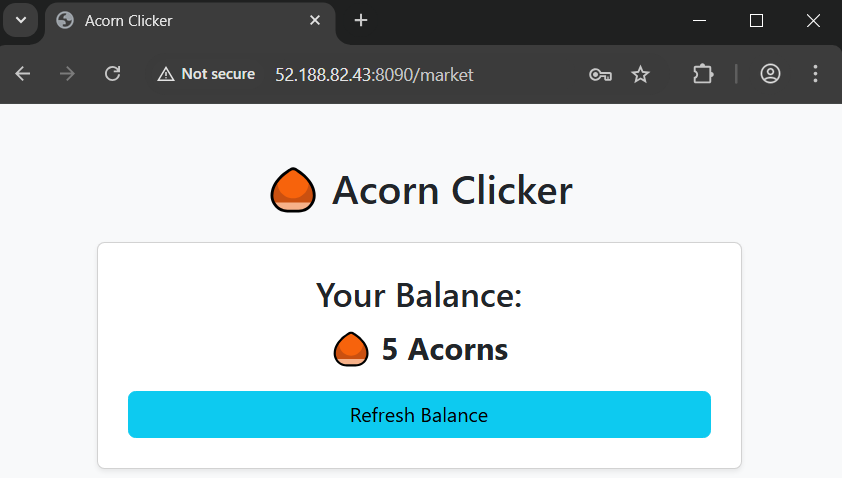This screenshot has height=478, width=842.
Task: Expand the tab search dropdown arrow
Action: coord(20,20)
